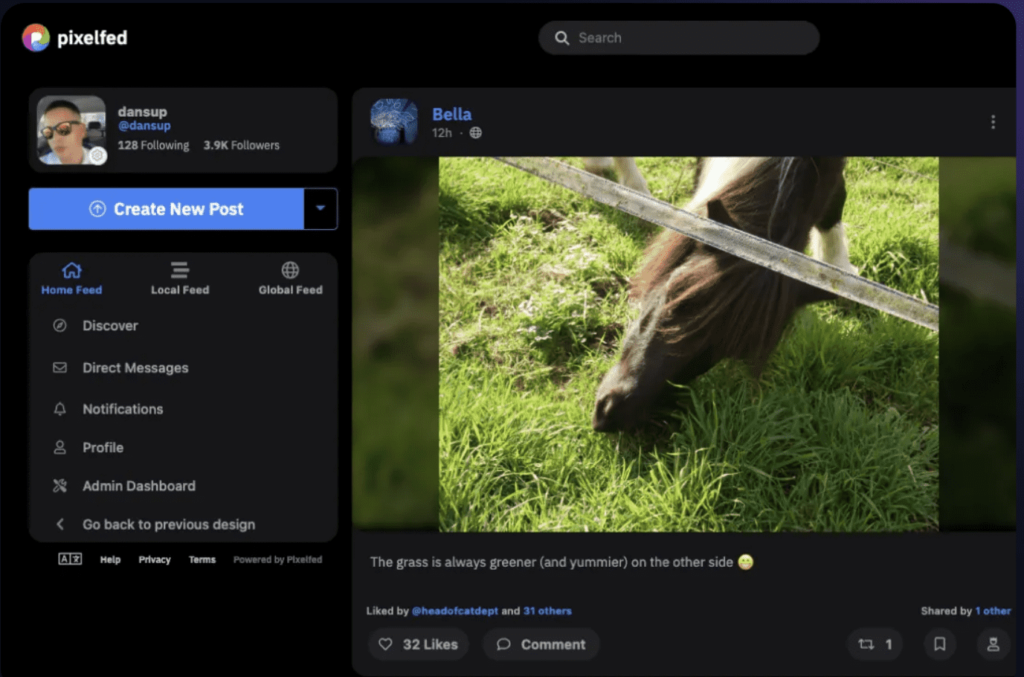Image resolution: width=1024 pixels, height=677 pixels.
Task: Click the language selector icon in footer
Action: click(x=70, y=559)
